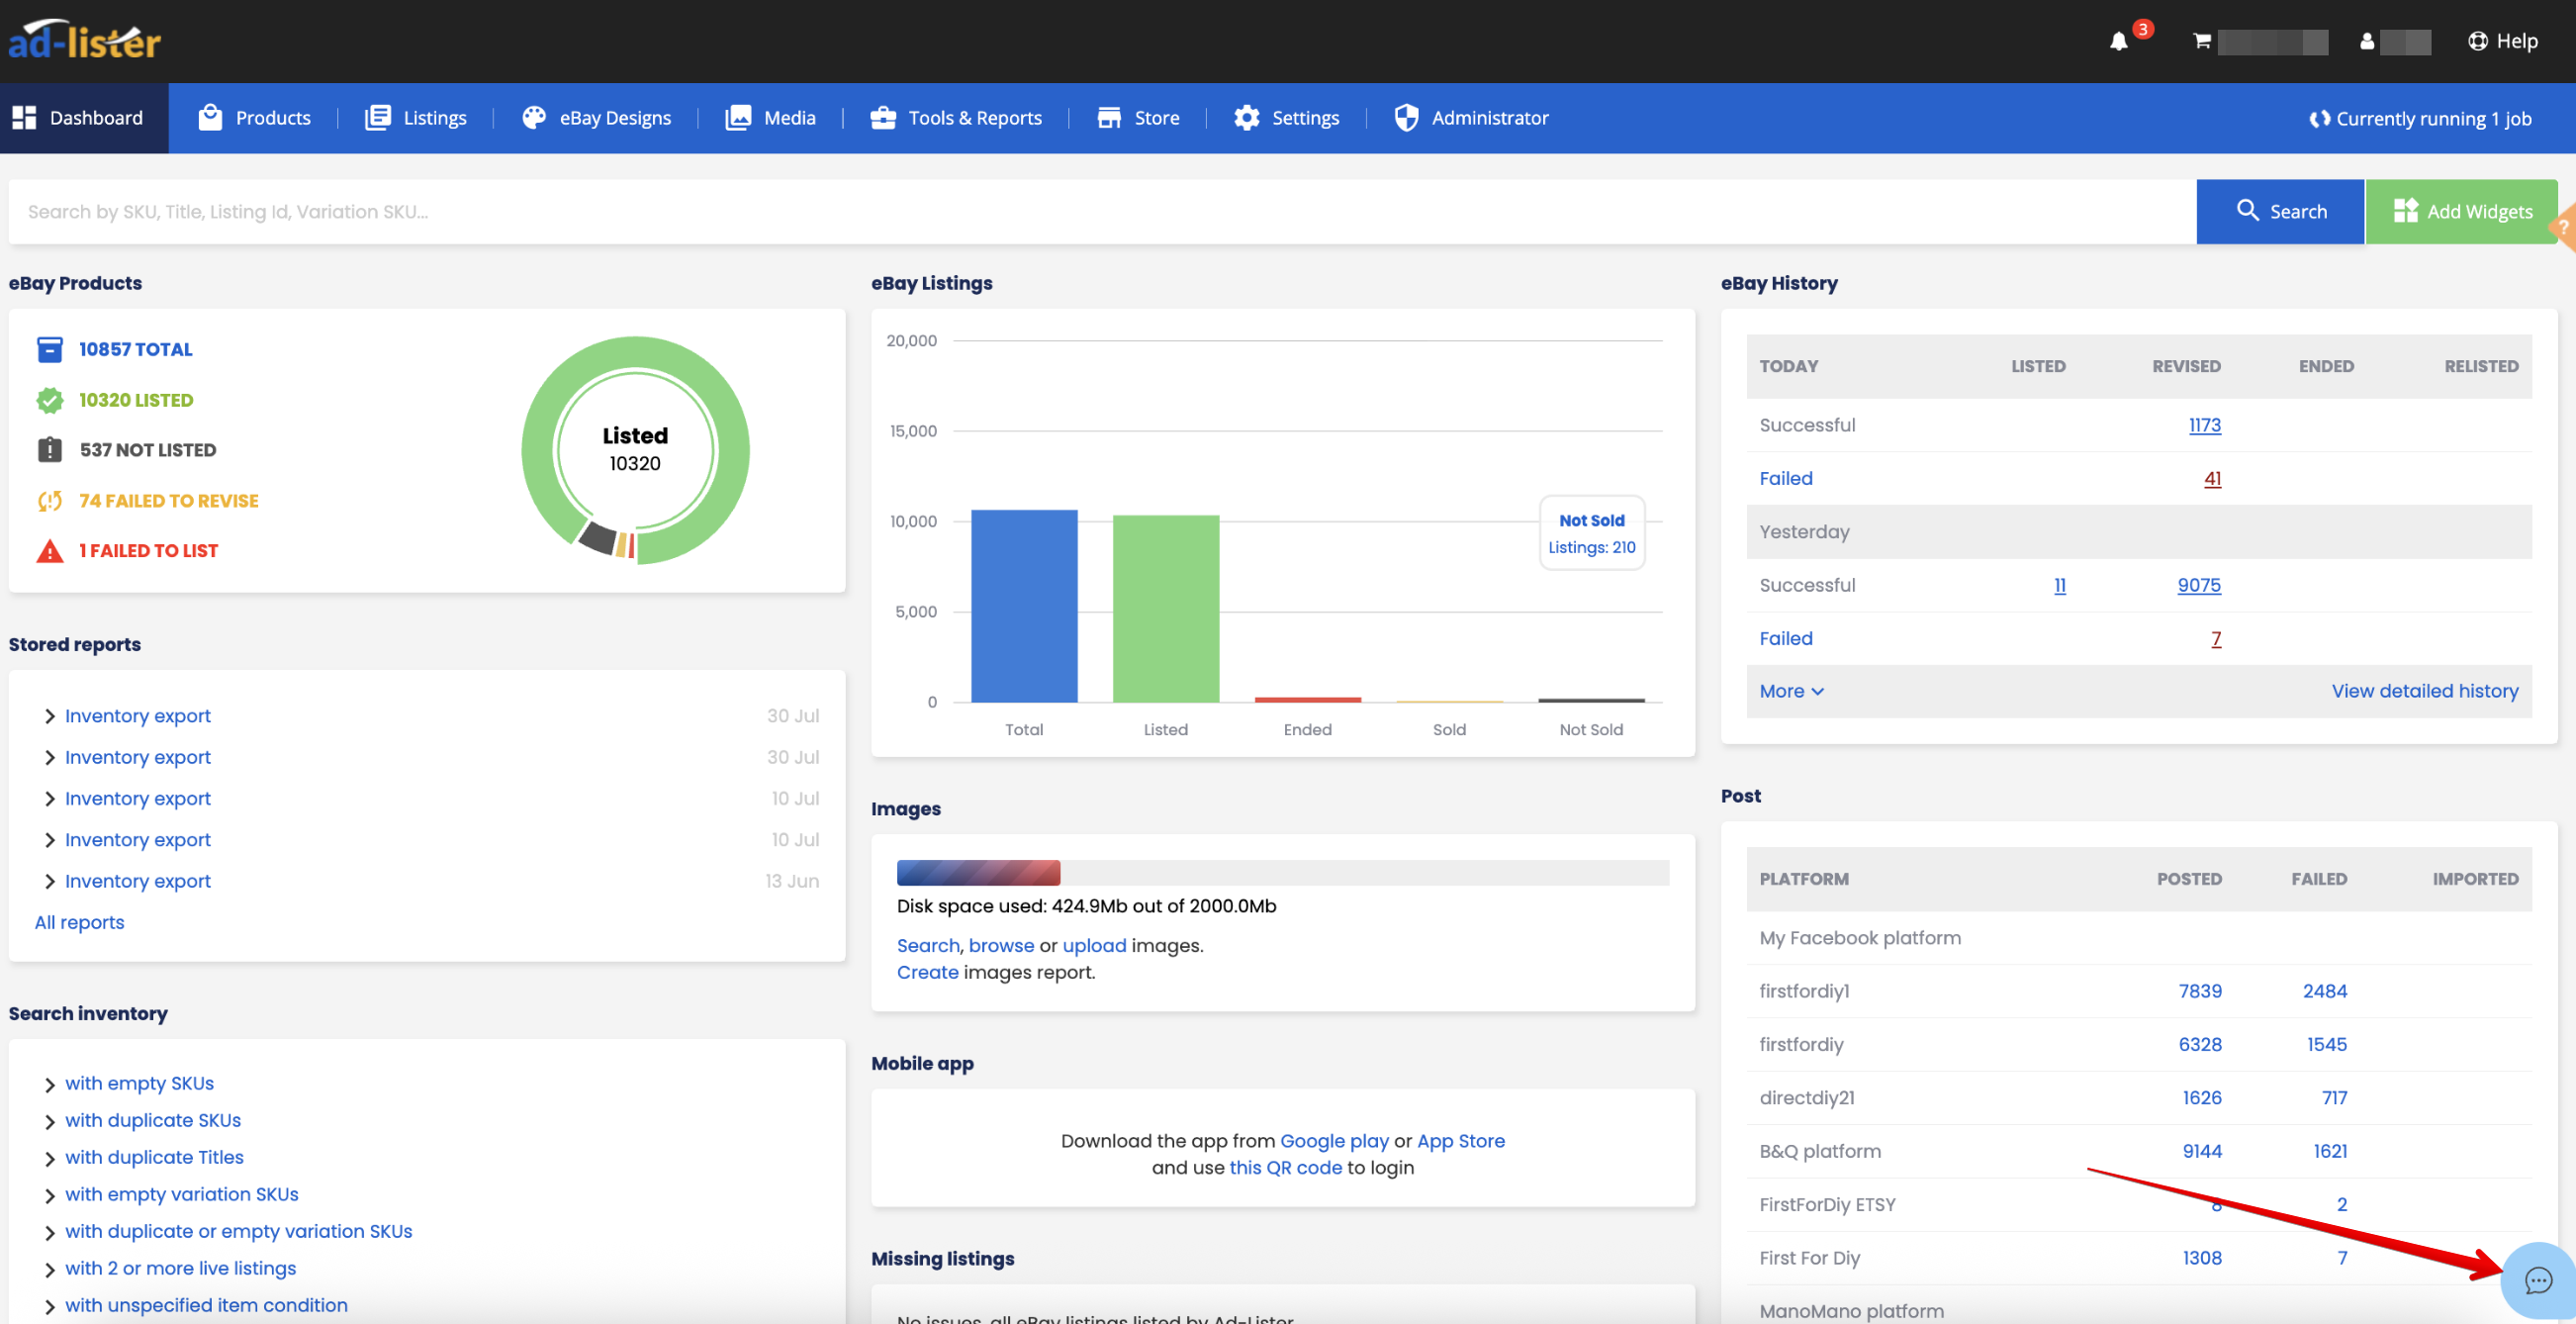2576x1324 pixels.
Task: Click the shopping cart icon
Action: (x=2201, y=41)
